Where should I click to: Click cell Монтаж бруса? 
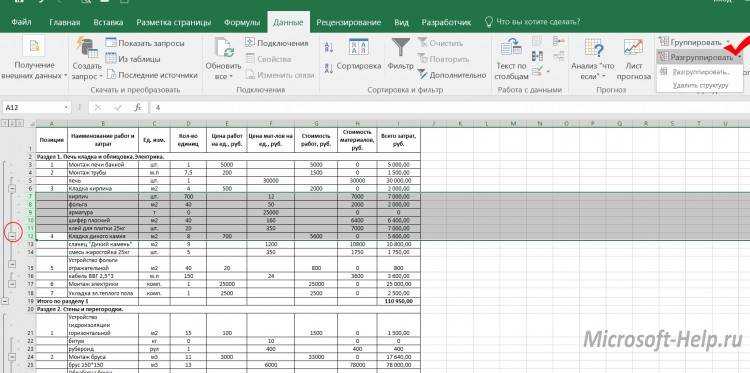coord(103,357)
